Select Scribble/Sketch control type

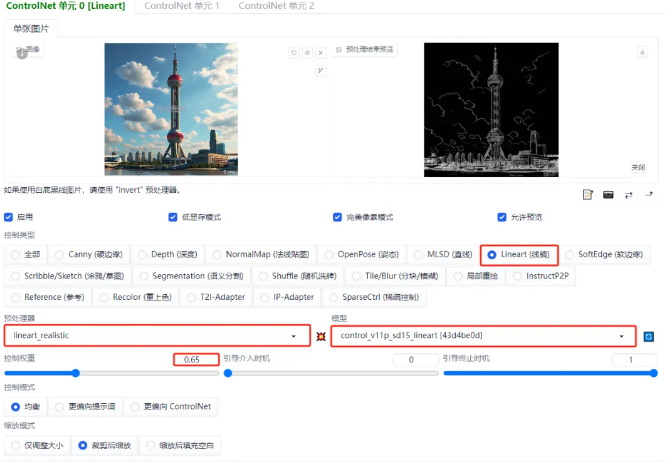tap(68, 276)
